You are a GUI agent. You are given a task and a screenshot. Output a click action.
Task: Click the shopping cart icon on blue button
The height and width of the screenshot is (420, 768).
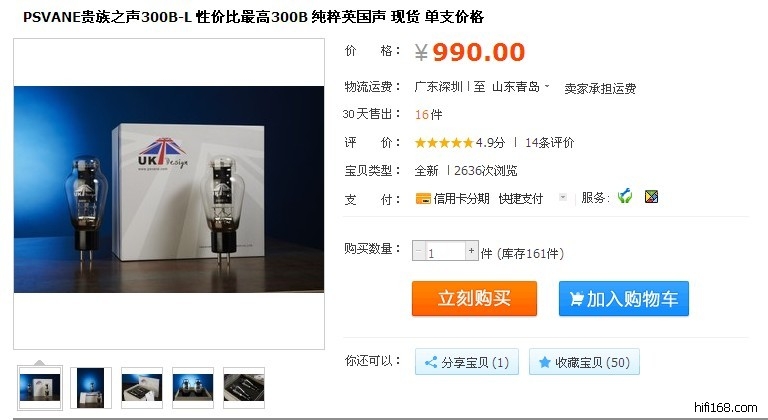[576, 298]
